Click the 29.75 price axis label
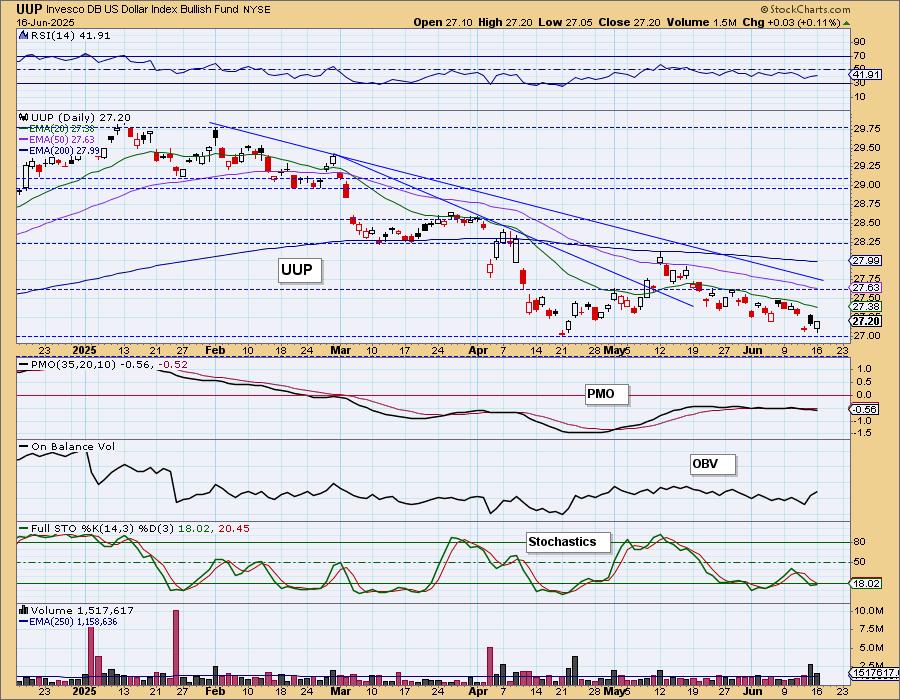 click(x=867, y=129)
